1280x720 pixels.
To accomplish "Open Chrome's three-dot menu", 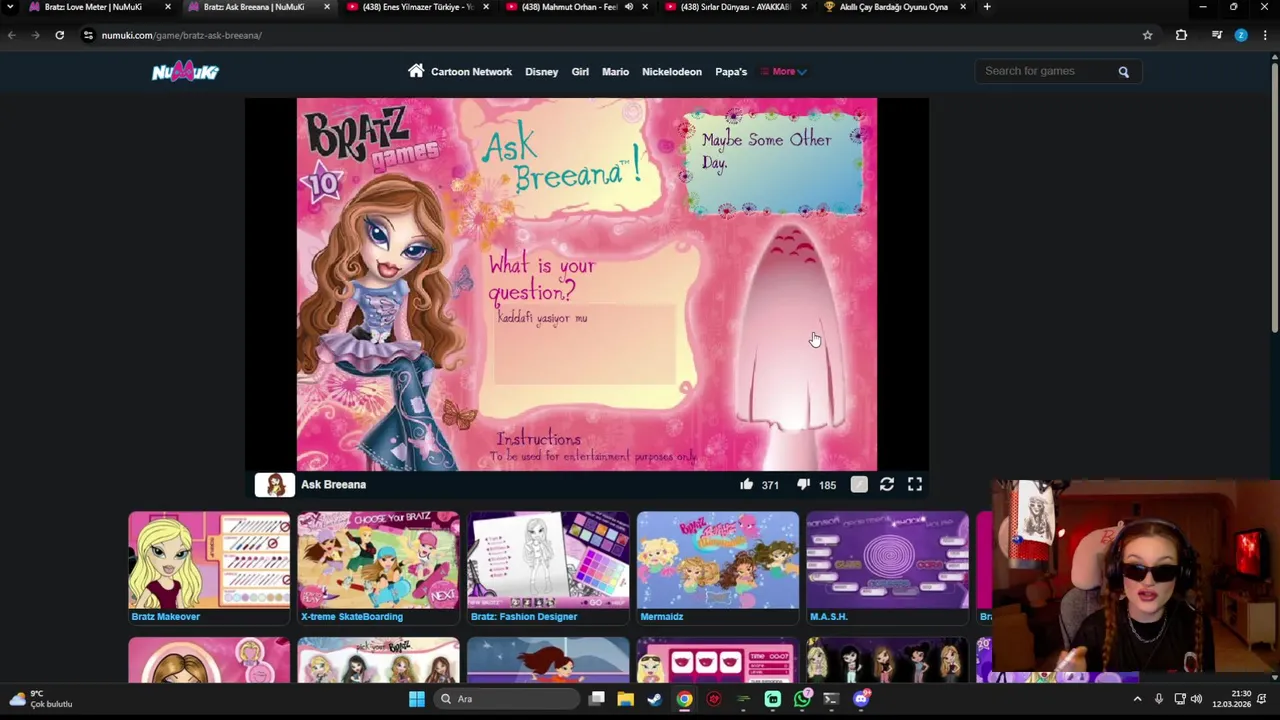I will coord(1264,35).
